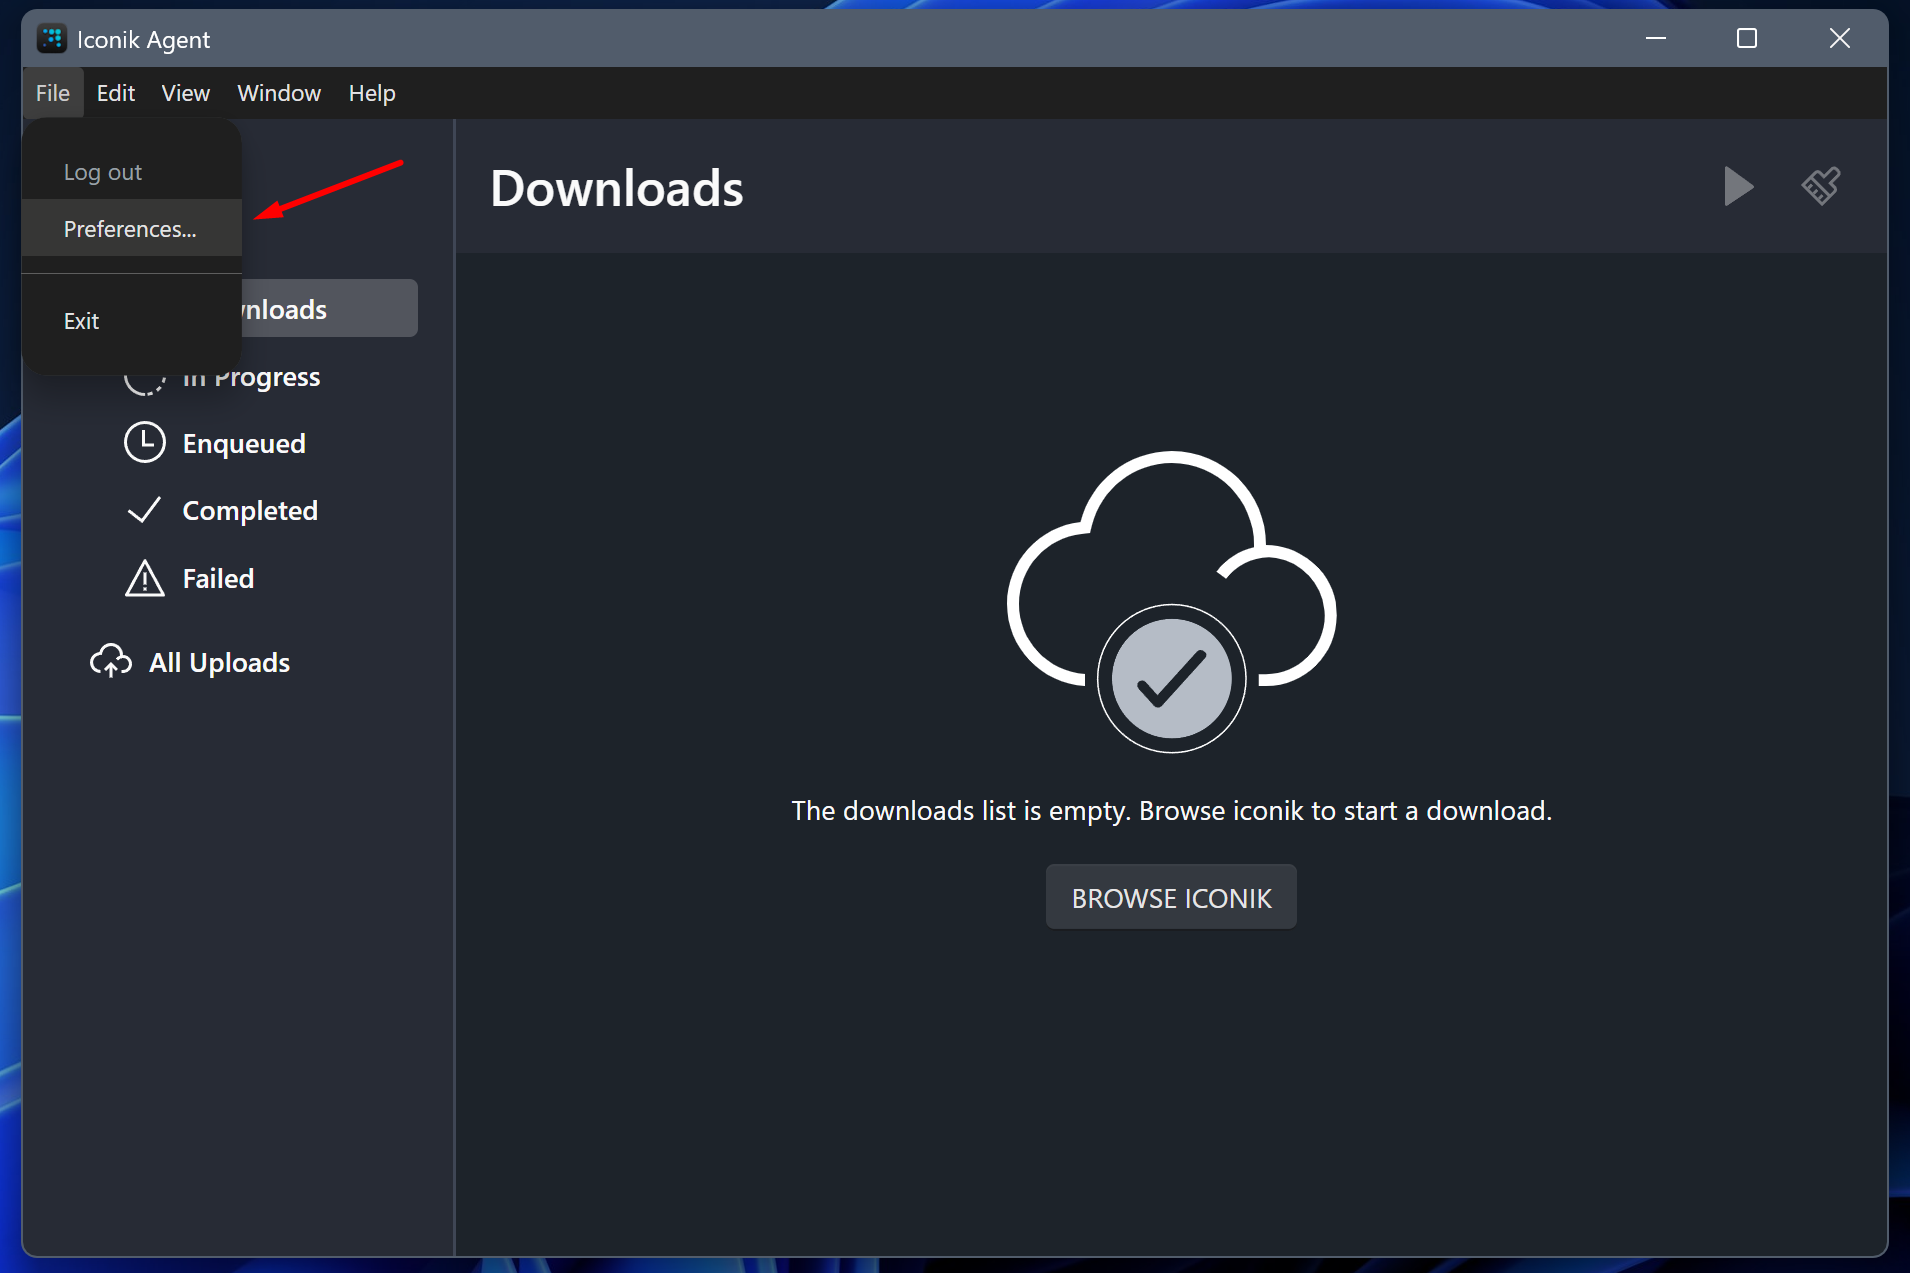The image size is (1910, 1273).
Task: Show Failed downloads
Action: click(218, 578)
